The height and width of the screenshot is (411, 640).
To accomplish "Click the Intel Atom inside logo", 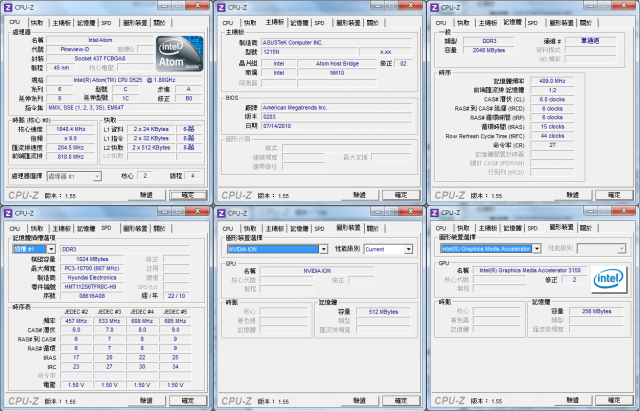I will (180, 54).
